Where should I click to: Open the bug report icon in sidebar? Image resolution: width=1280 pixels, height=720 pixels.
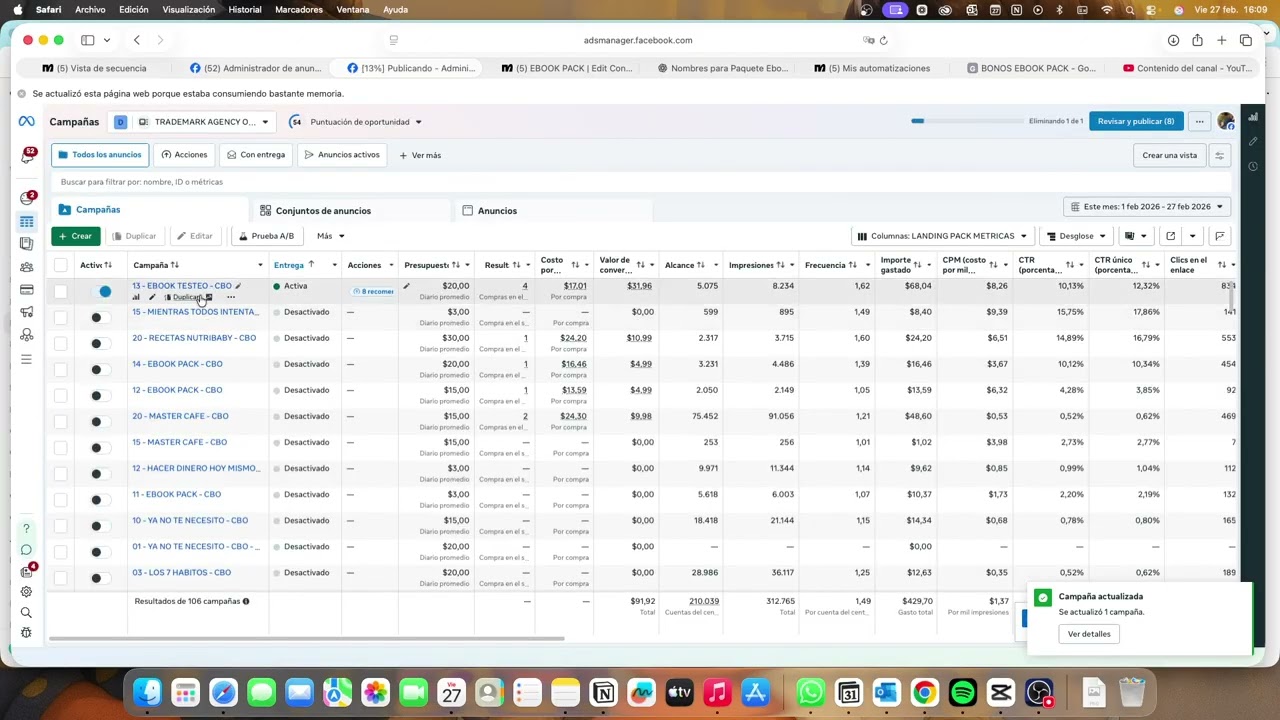[27, 633]
